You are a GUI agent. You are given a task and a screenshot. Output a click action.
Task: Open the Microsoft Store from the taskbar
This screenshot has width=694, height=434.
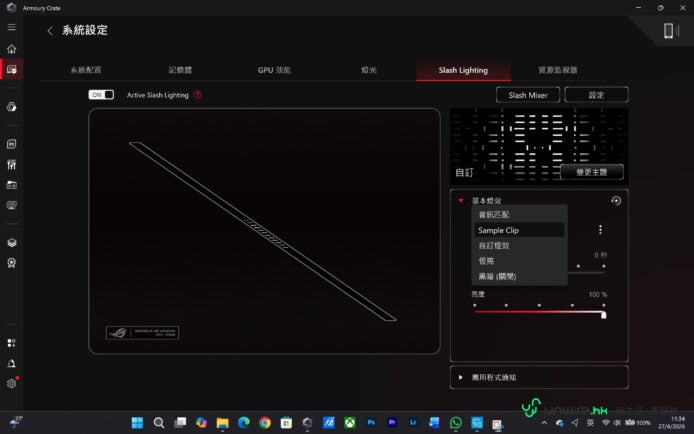point(286,422)
